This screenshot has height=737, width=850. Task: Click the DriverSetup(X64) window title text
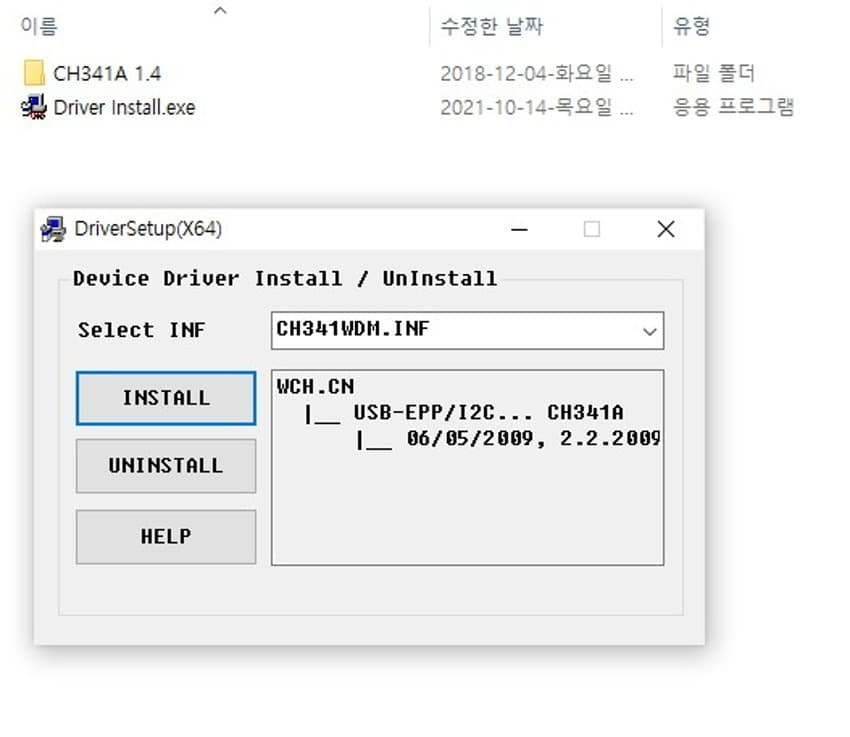tap(148, 229)
